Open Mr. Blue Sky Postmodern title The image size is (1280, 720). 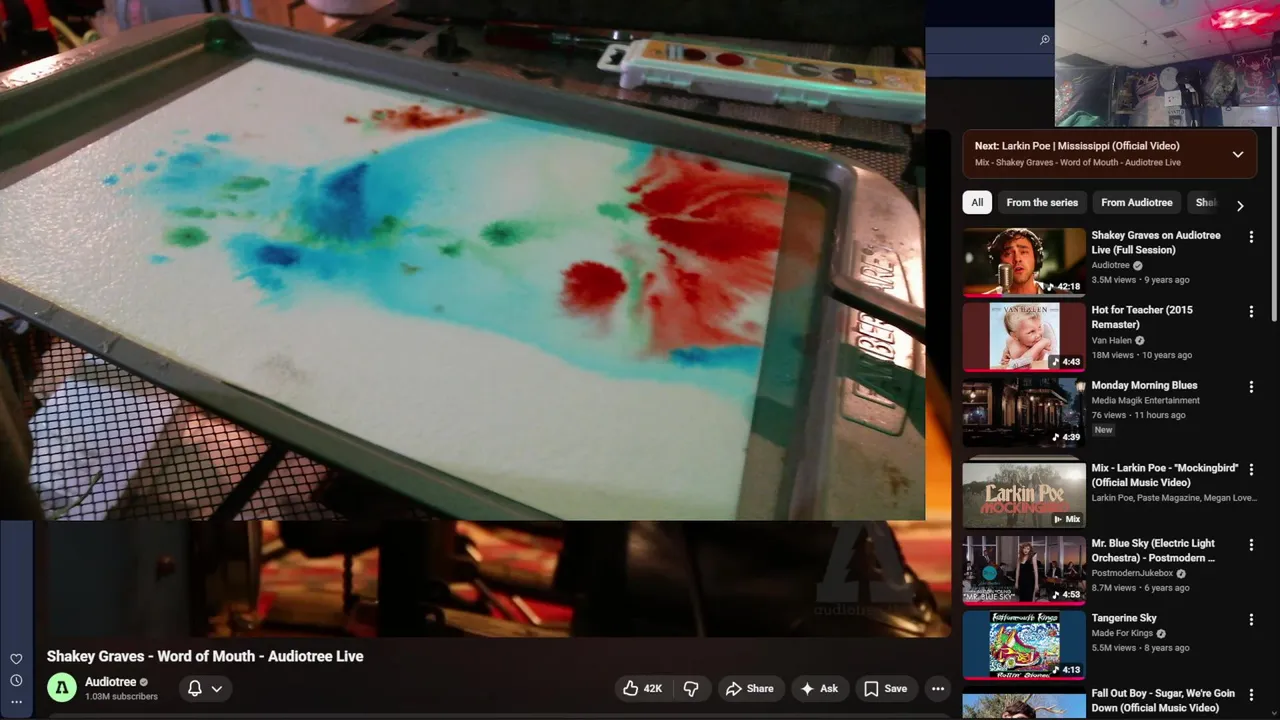1153,551
